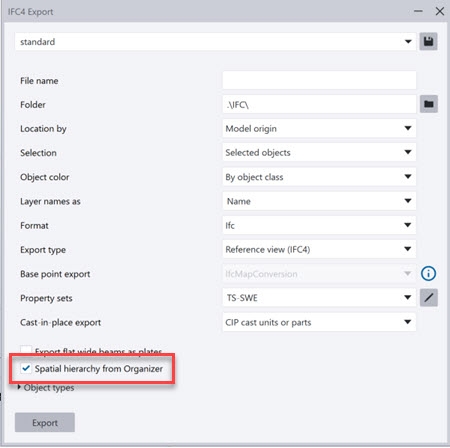This screenshot has width=450, height=448.
Task: Open the Object color dropdown
Action: [319, 177]
